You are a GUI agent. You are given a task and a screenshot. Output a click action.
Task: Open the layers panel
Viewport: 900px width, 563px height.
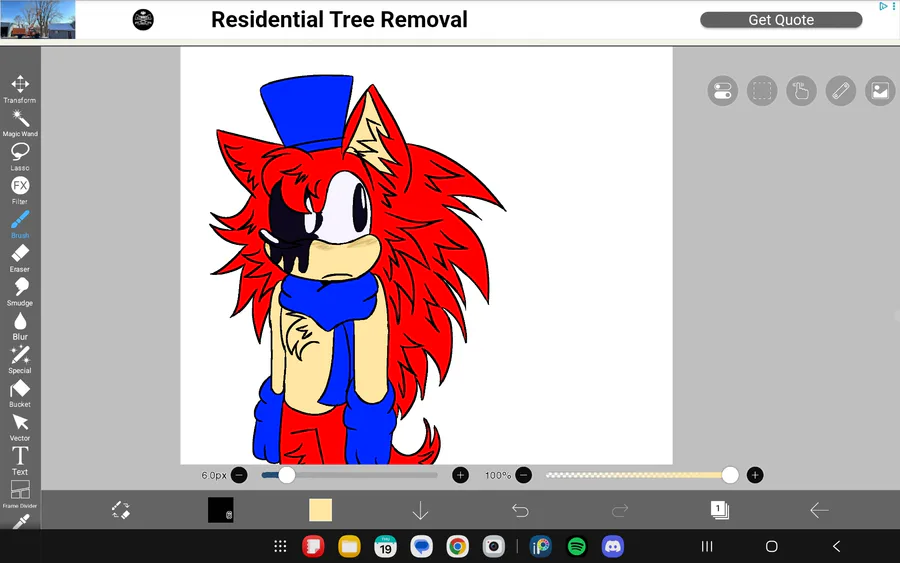(x=720, y=510)
